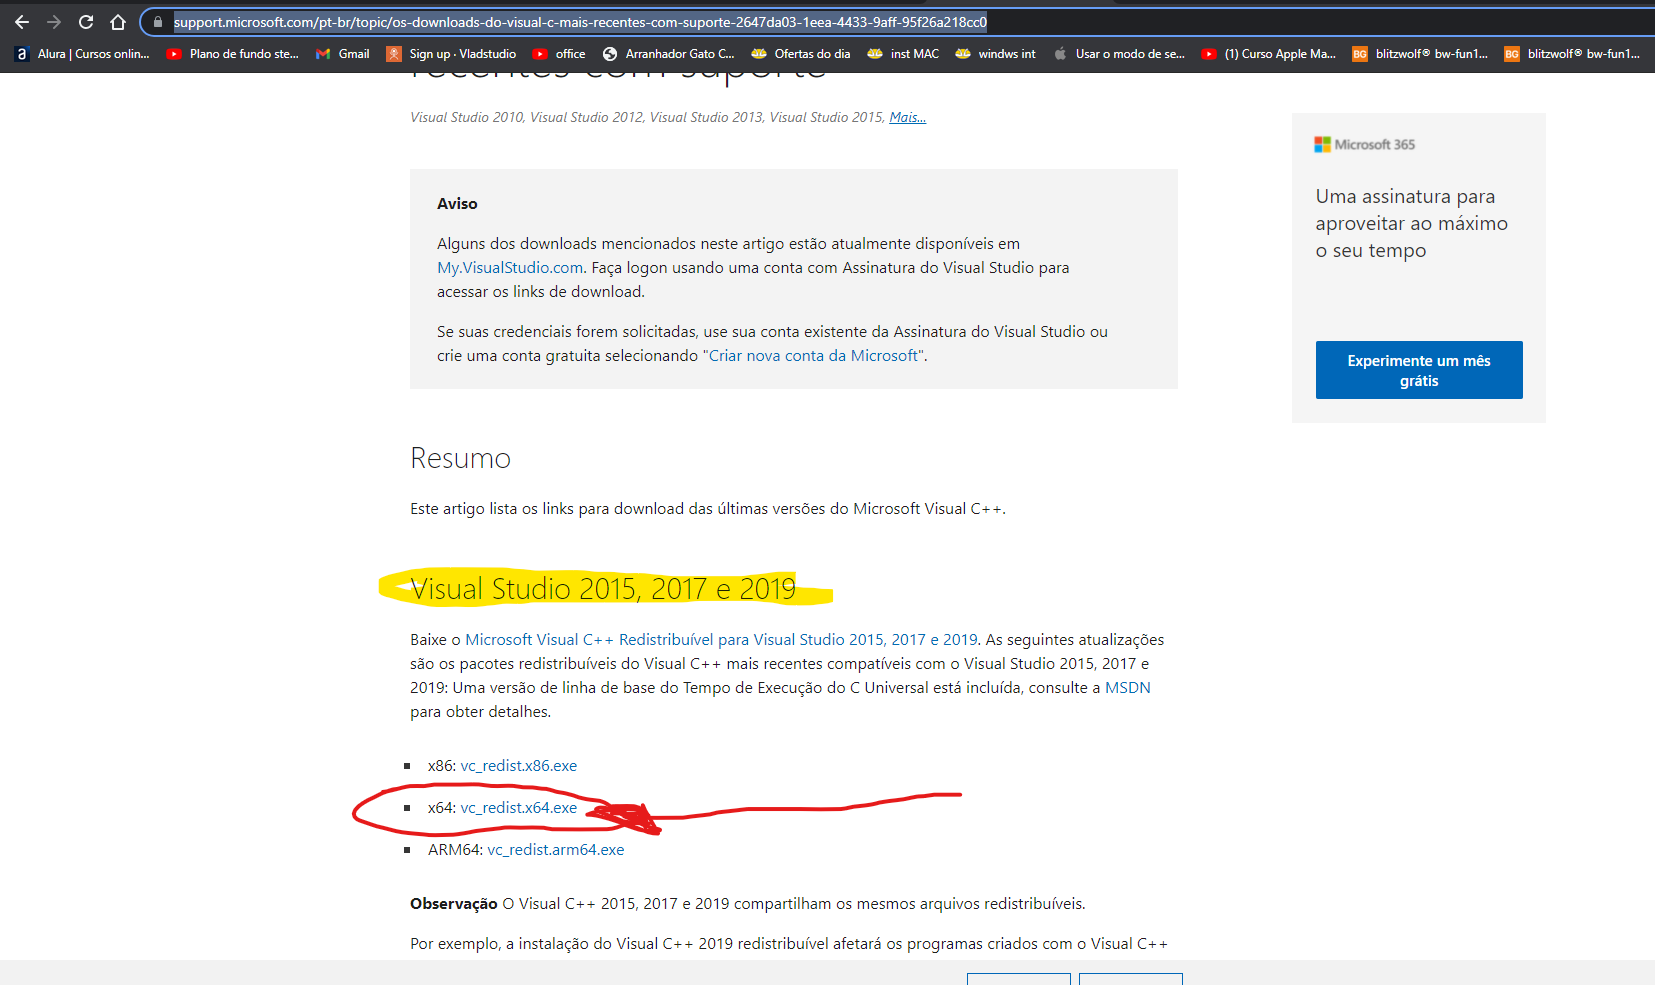Click the padlock site security icon

click(x=158, y=22)
